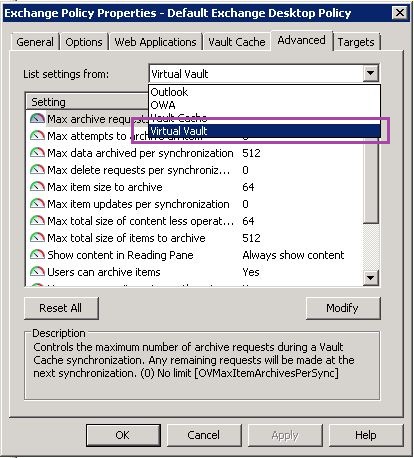414x458 pixels.
Task: Select the Max data archived per synchronization setting
Action: (x=140, y=153)
